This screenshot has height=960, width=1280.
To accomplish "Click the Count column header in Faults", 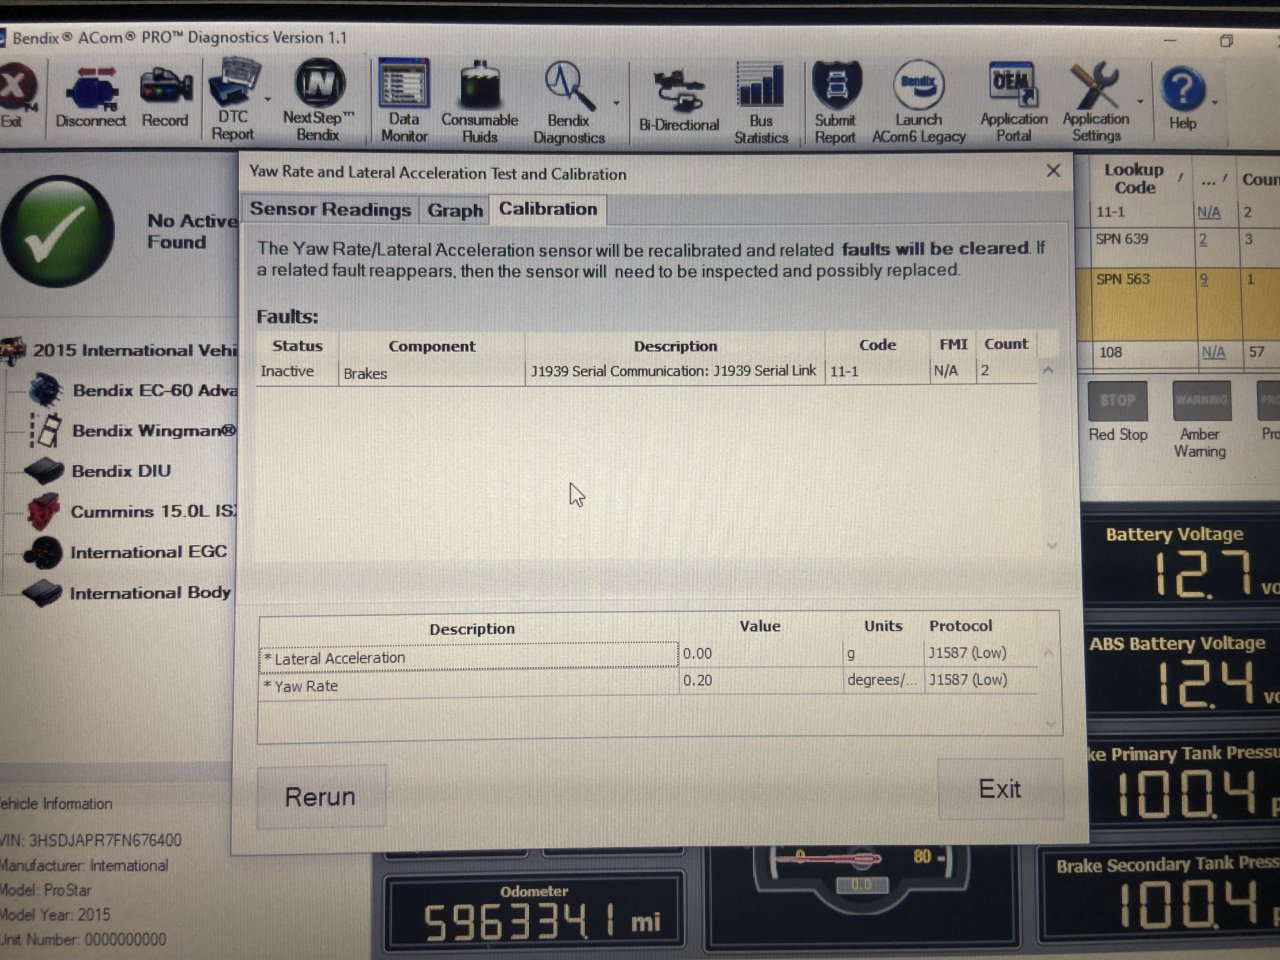I will 1006,344.
